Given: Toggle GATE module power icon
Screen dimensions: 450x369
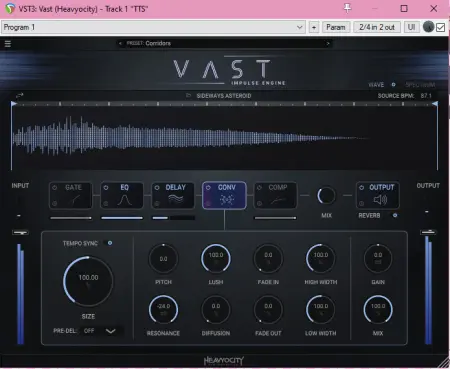Looking at the screenshot, I should pos(55,188).
